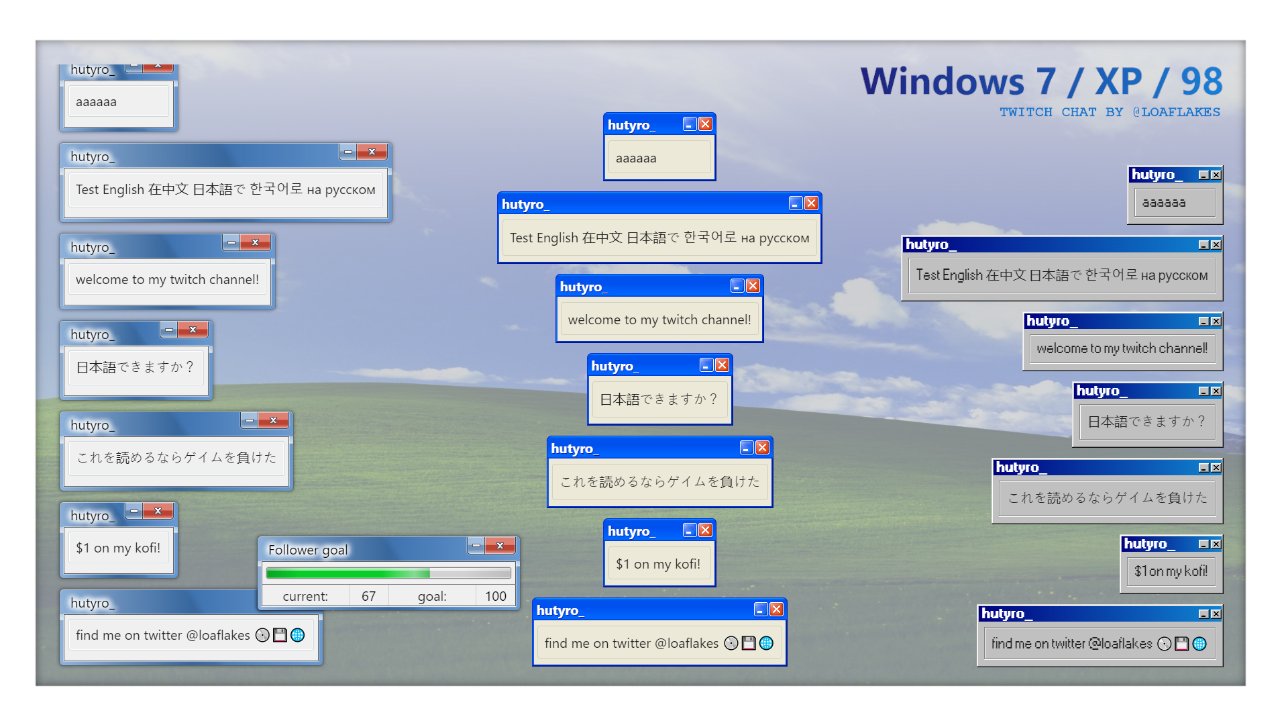Minimize the blue XP 'Test English' chat window

click(x=795, y=203)
